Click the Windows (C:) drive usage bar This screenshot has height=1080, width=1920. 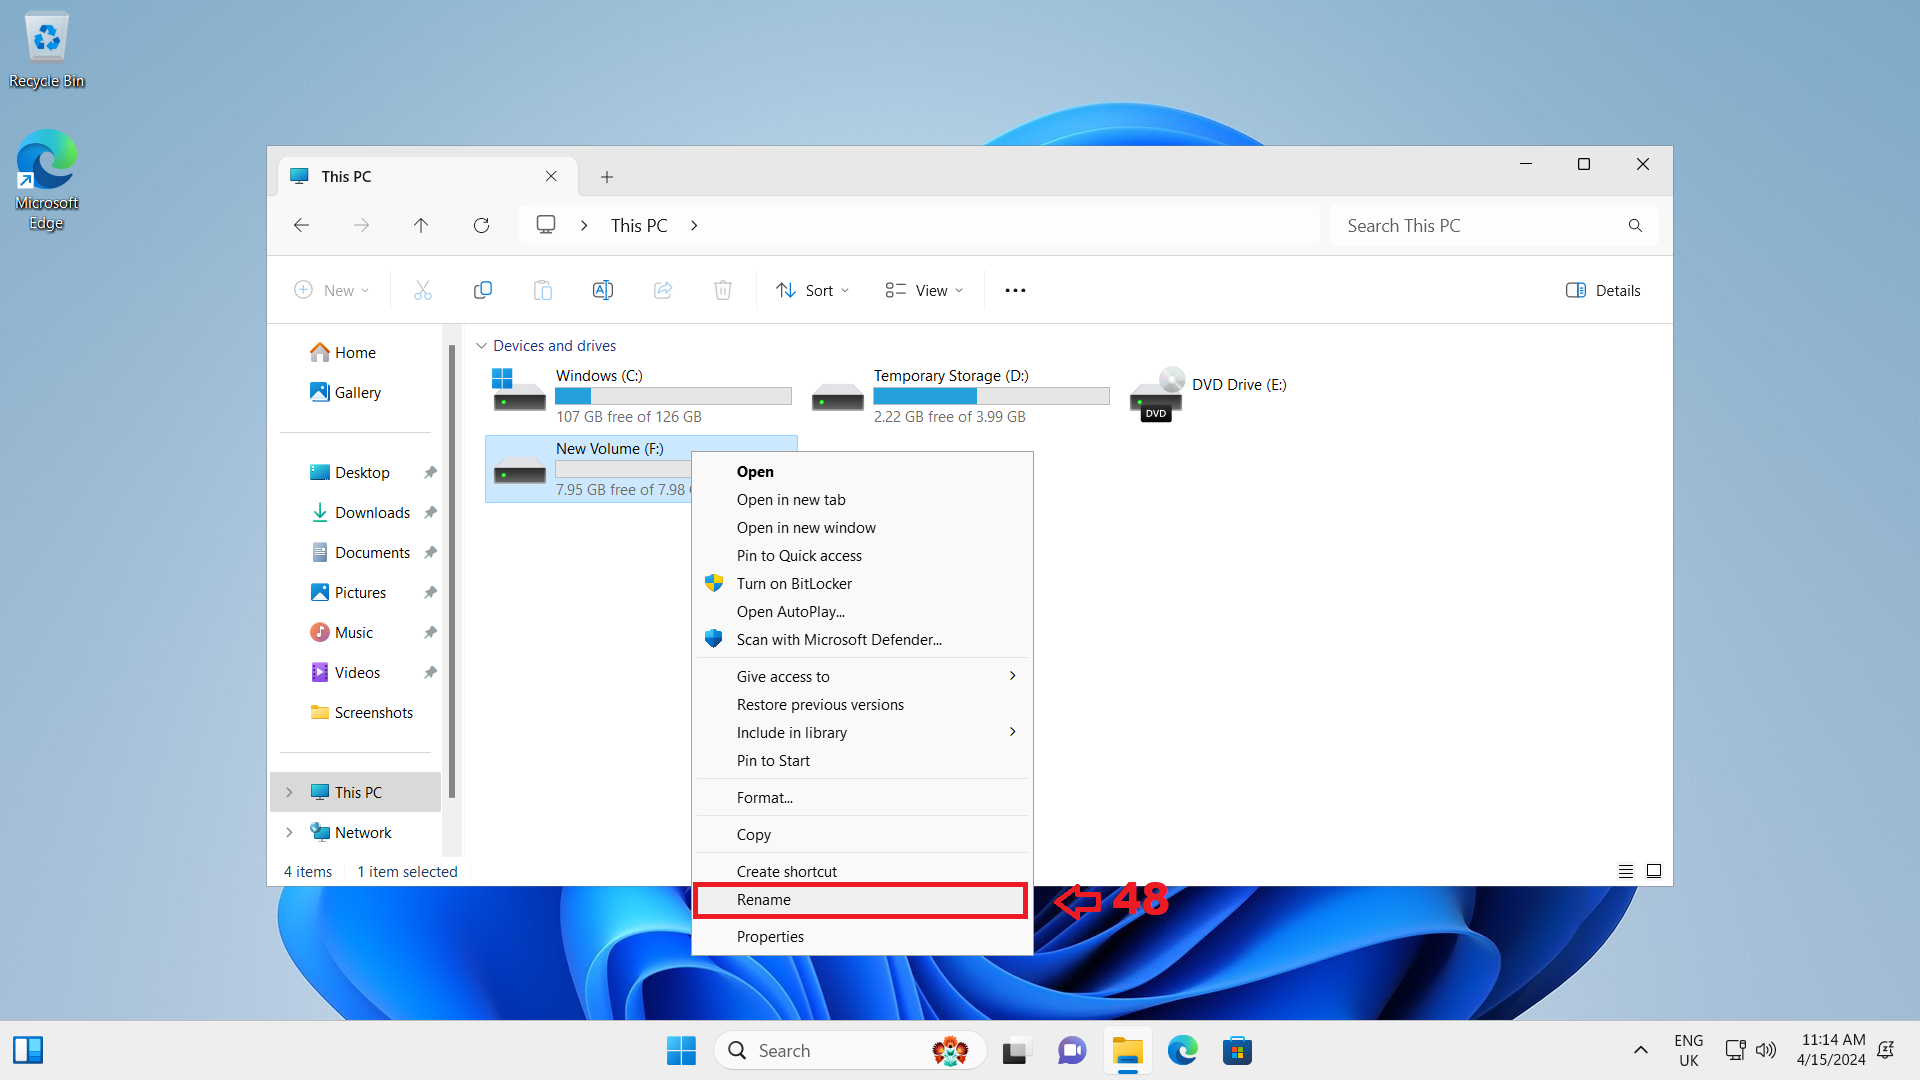pos(673,396)
